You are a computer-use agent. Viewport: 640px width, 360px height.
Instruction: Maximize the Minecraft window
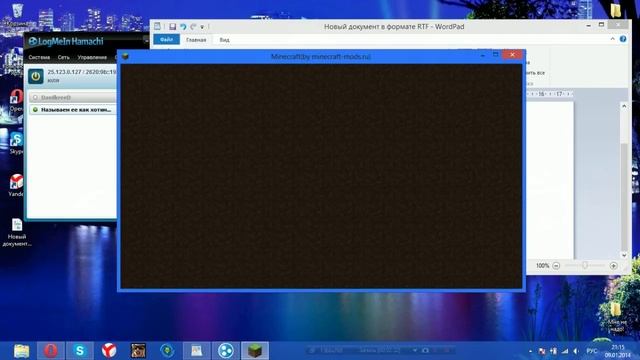click(495, 55)
